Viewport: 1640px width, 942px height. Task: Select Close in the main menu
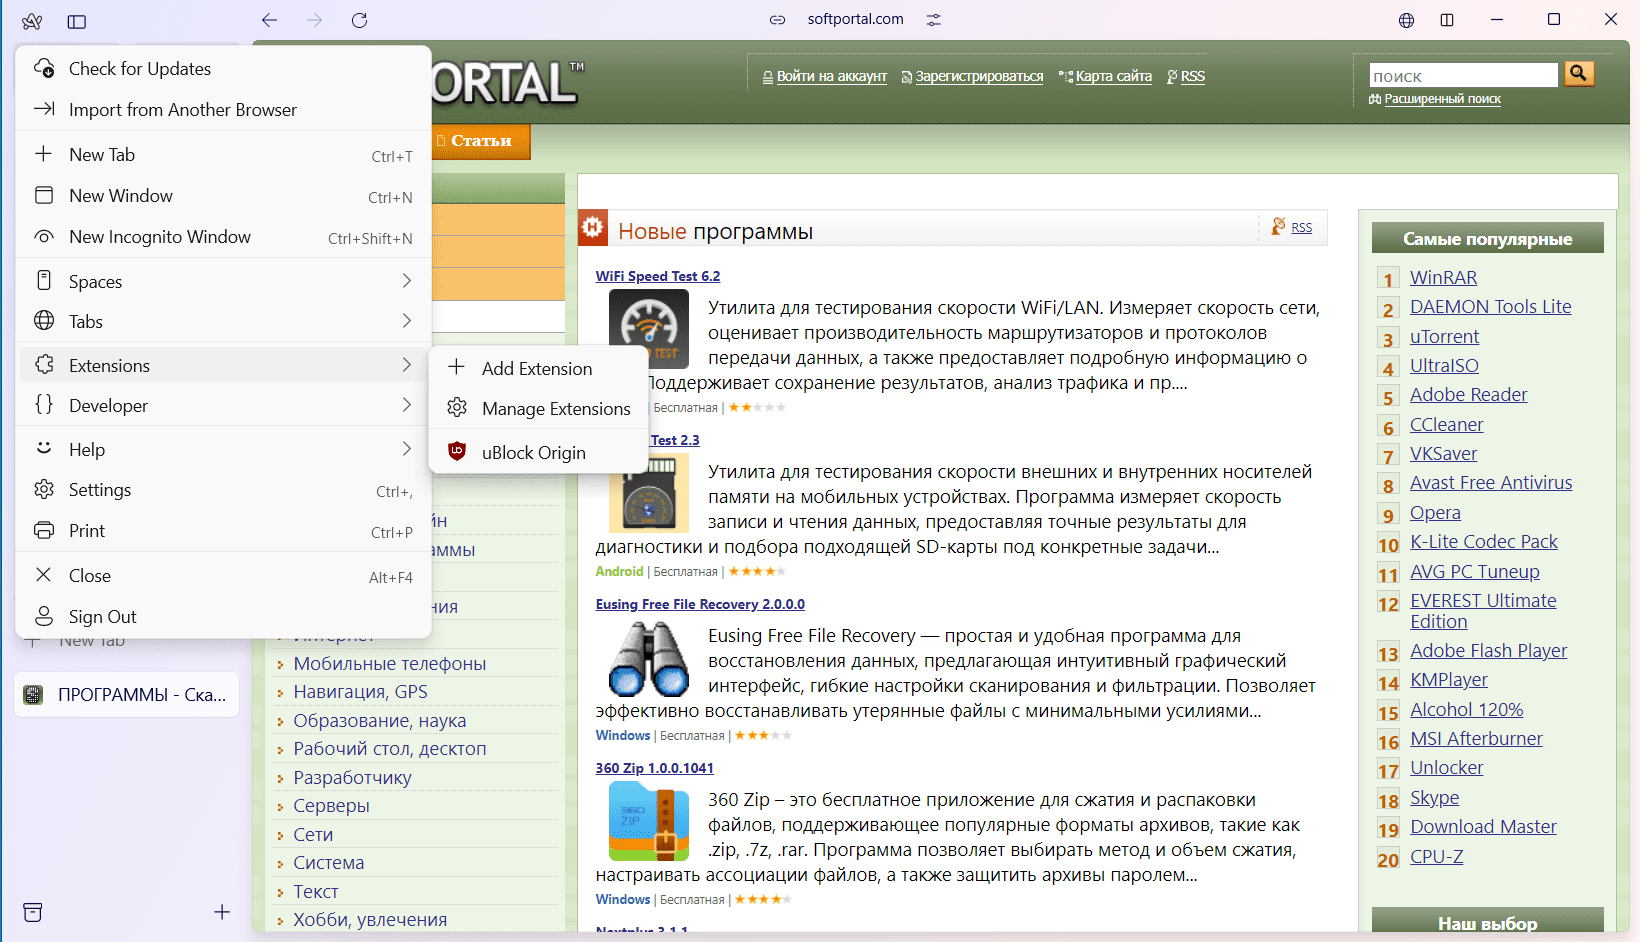click(224, 576)
